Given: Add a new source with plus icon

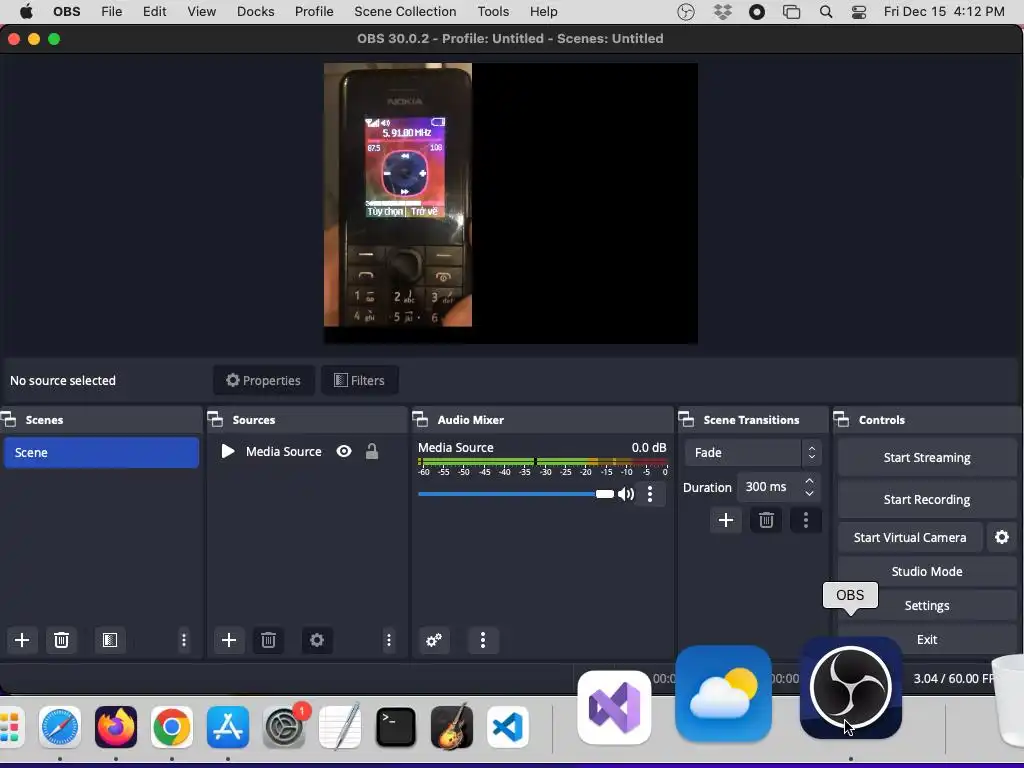Looking at the screenshot, I should click(x=229, y=640).
